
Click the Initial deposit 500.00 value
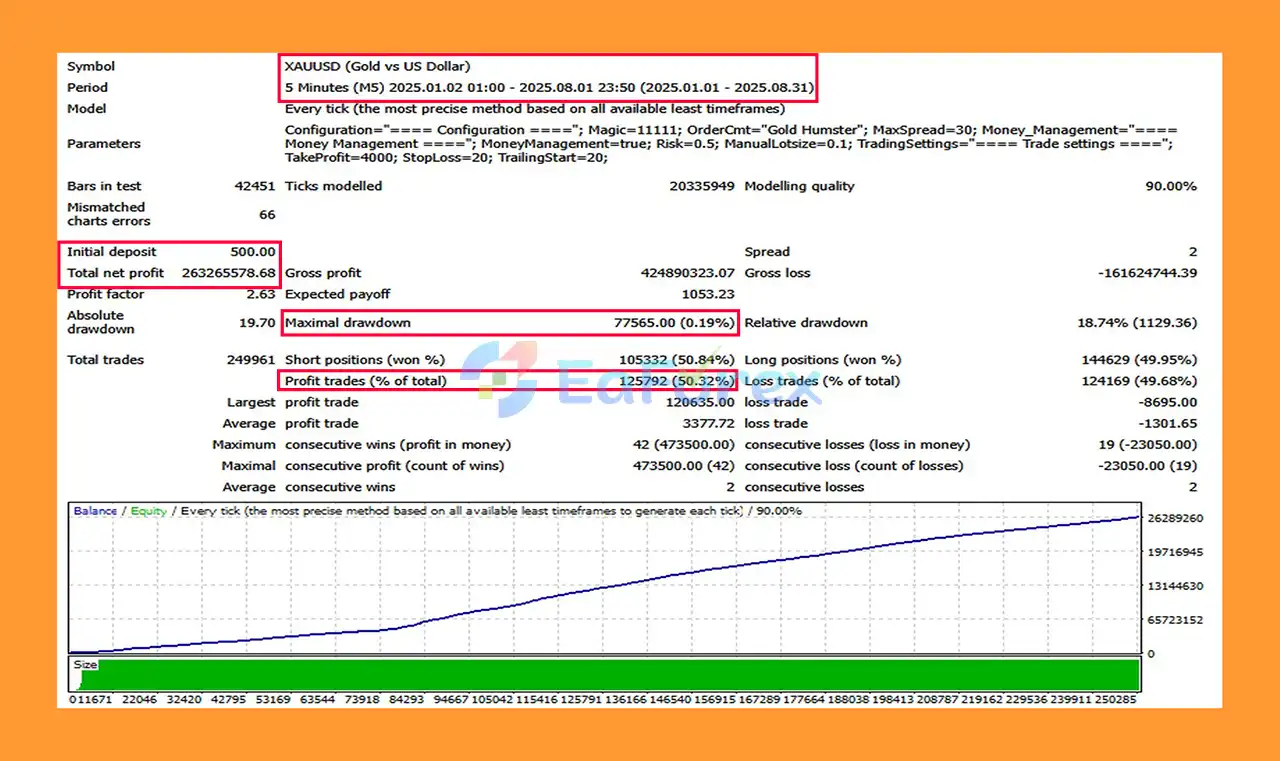pyautogui.click(x=255, y=252)
